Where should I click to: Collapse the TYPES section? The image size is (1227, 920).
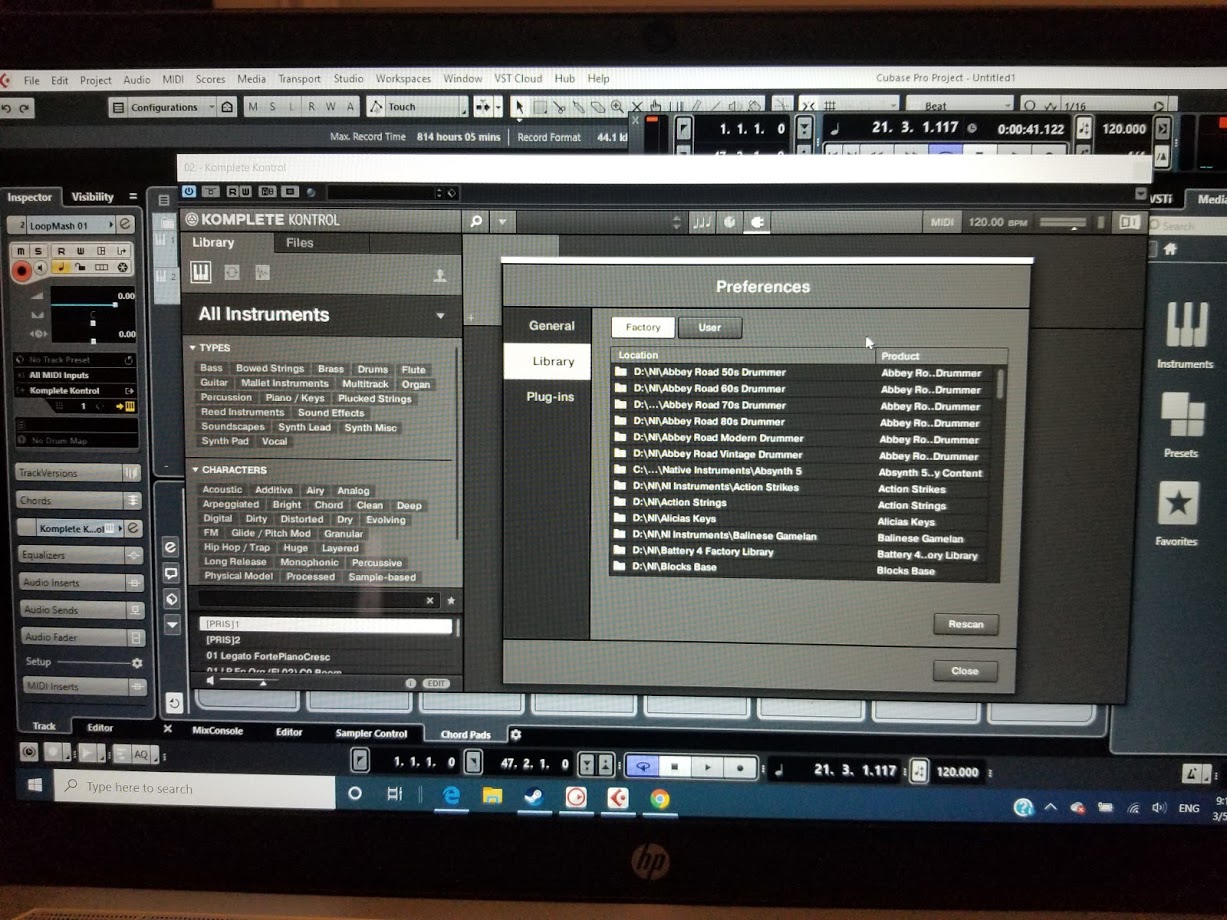[x=194, y=348]
